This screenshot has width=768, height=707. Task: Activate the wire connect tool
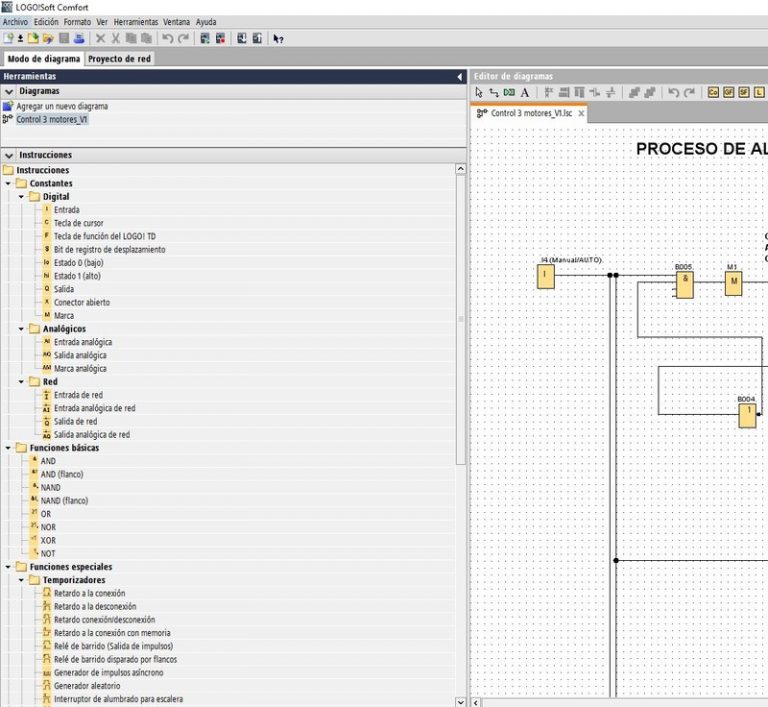pyautogui.click(x=494, y=92)
